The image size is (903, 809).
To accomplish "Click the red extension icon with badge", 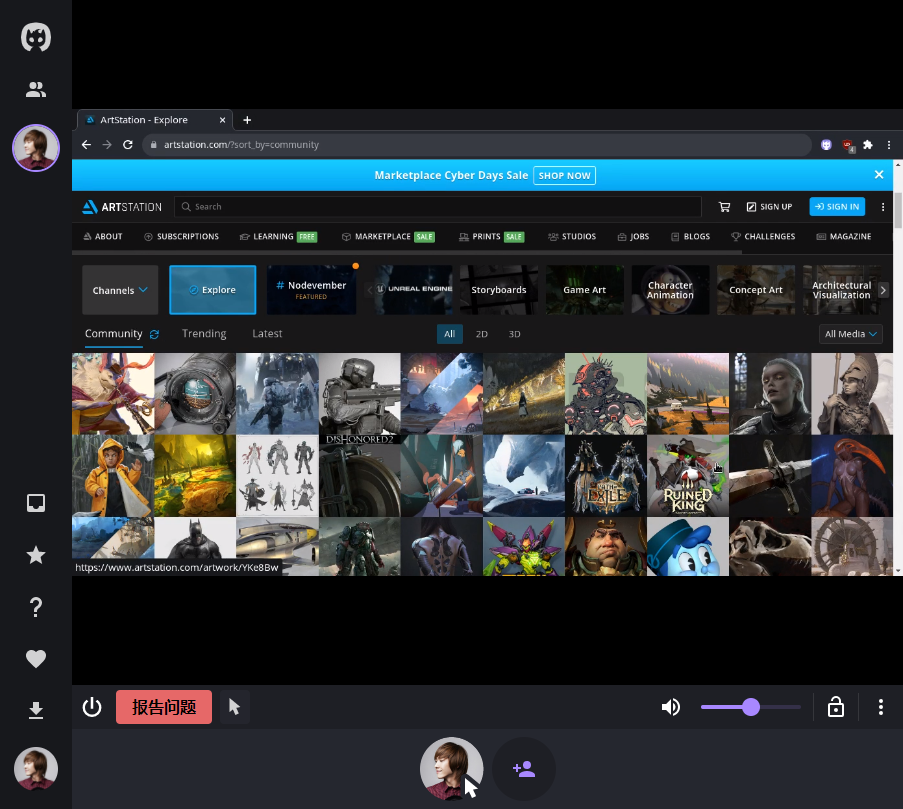I will click(848, 145).
